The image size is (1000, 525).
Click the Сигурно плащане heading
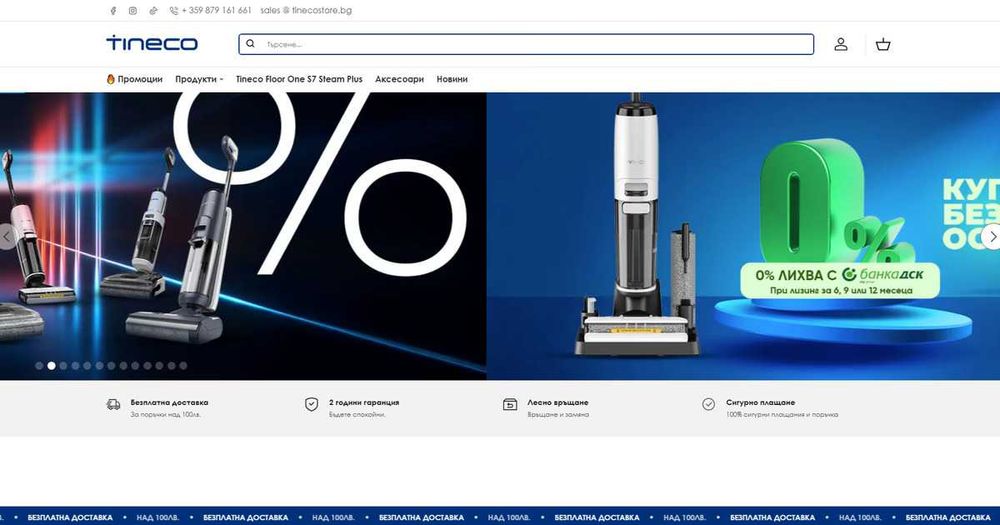[x=760, y=403]
